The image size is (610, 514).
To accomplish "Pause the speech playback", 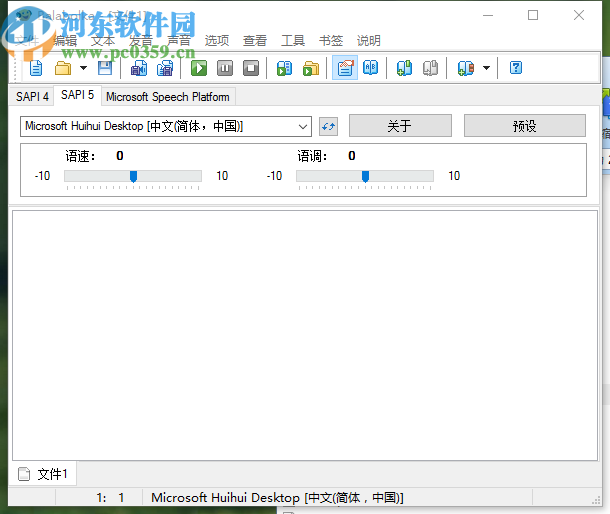I will click(x=225, y=68).
